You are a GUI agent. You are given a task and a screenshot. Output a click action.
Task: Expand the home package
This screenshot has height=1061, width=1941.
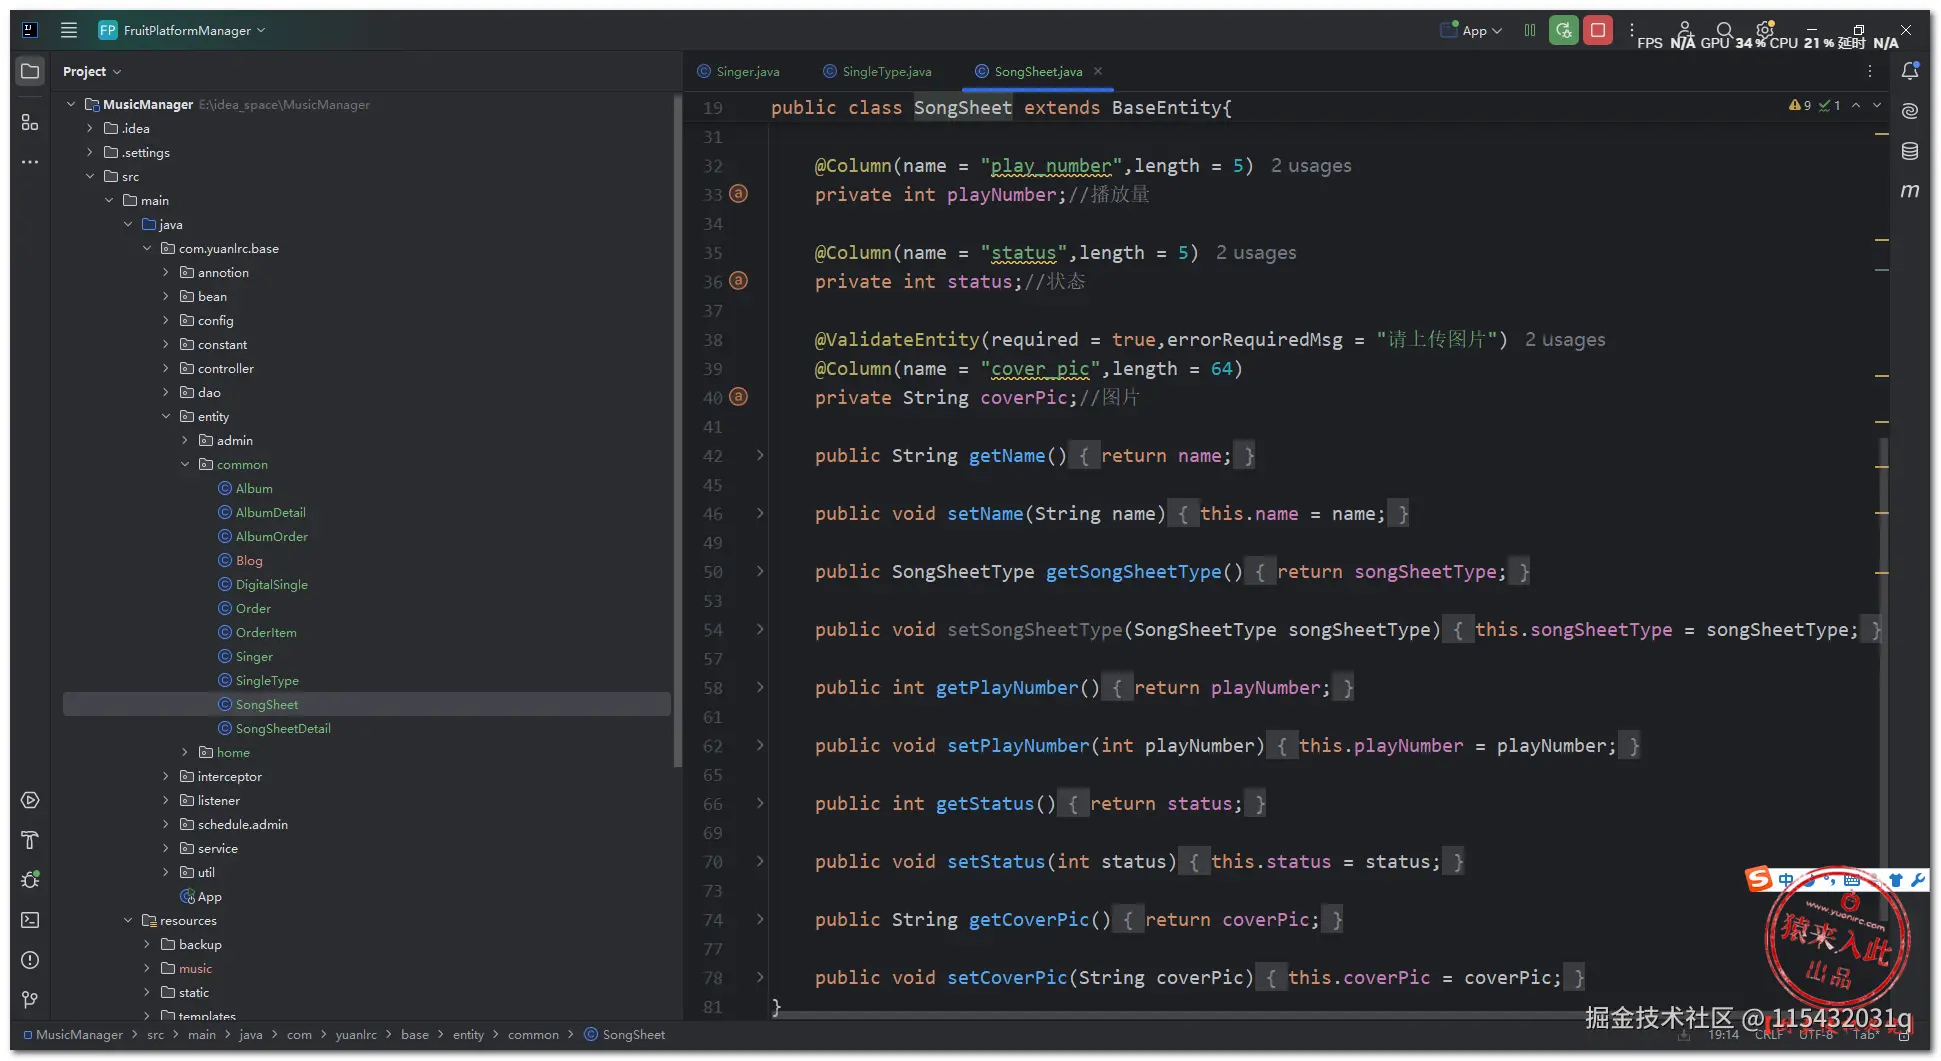185,752
